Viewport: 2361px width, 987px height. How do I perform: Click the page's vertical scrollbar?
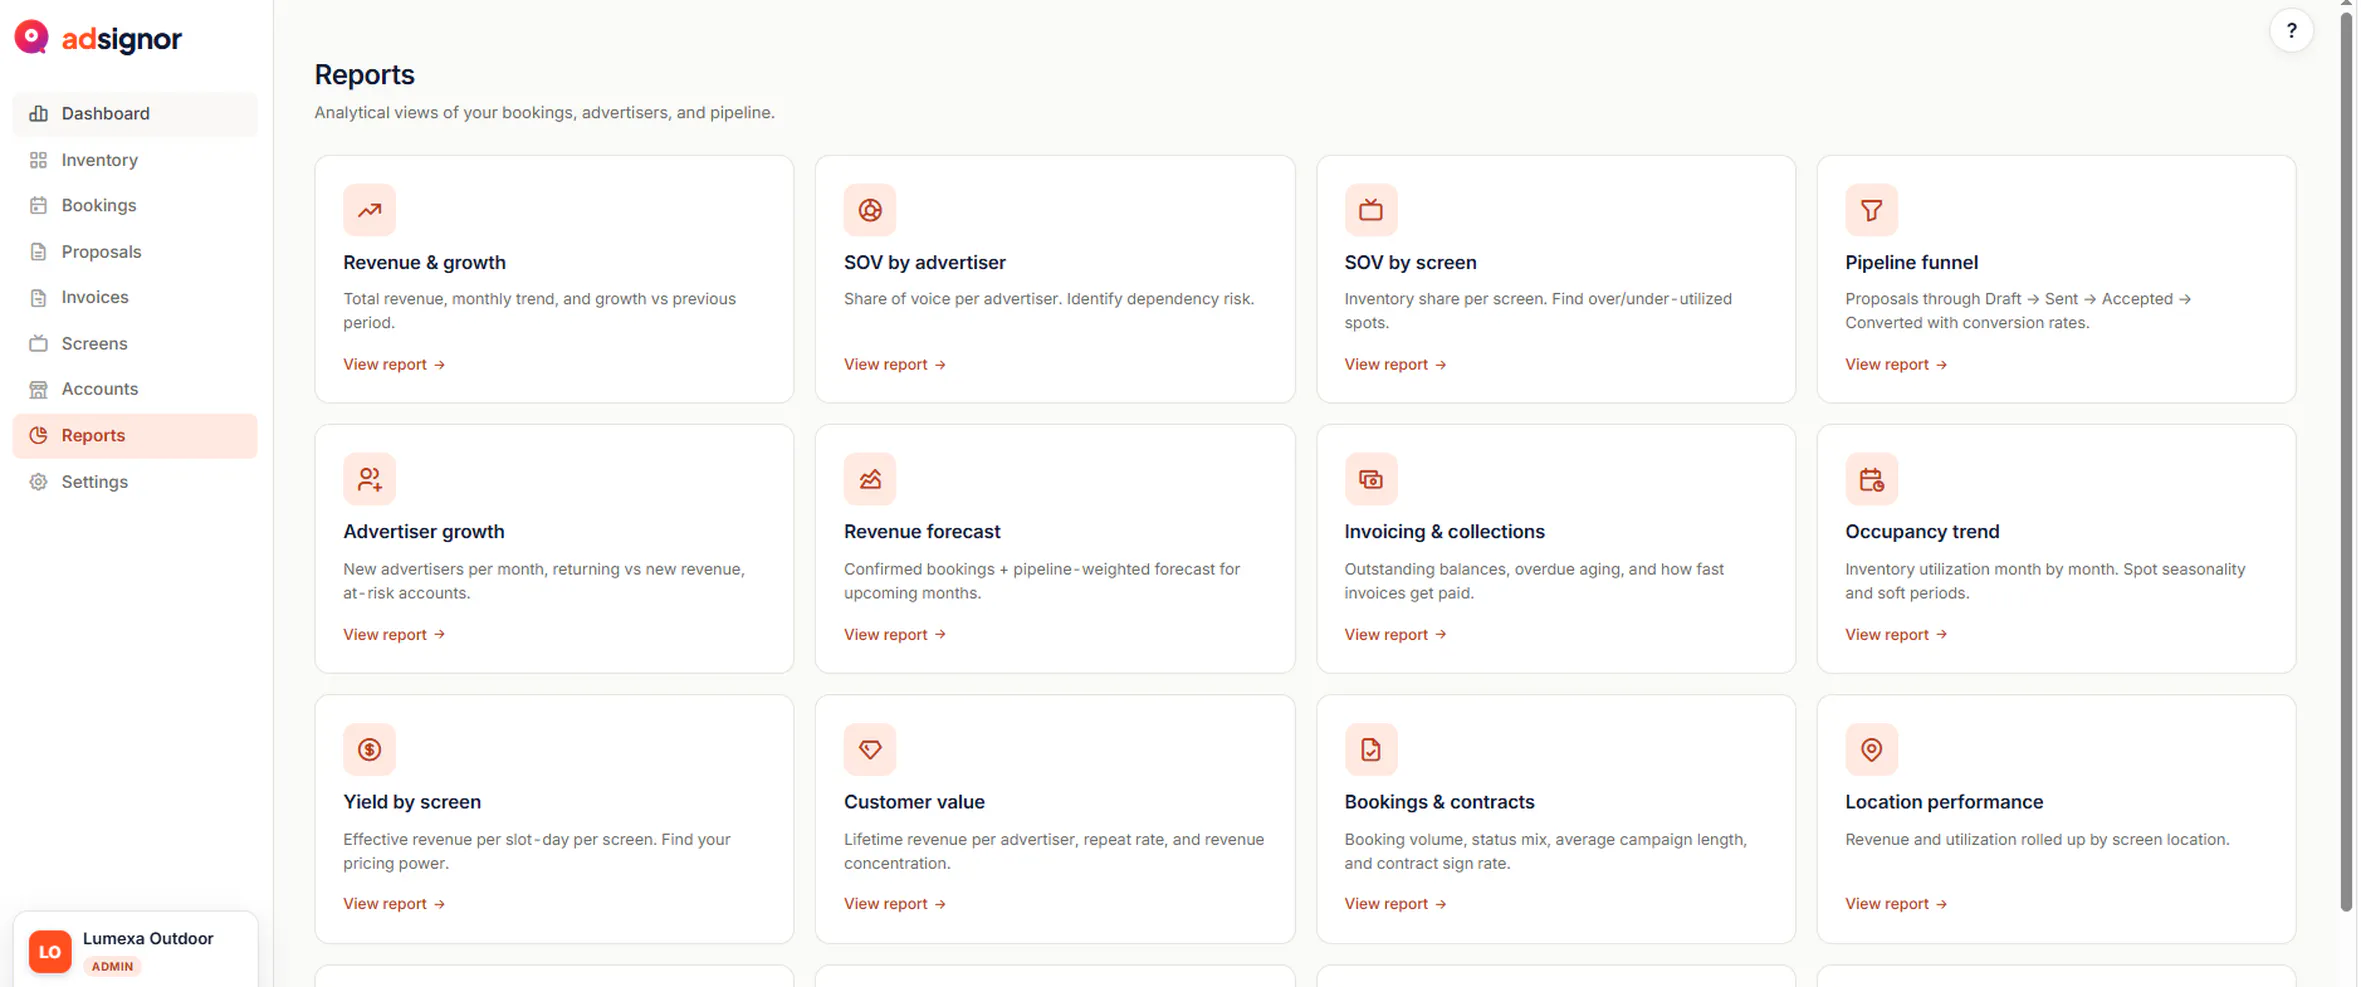click(2346, 460)
